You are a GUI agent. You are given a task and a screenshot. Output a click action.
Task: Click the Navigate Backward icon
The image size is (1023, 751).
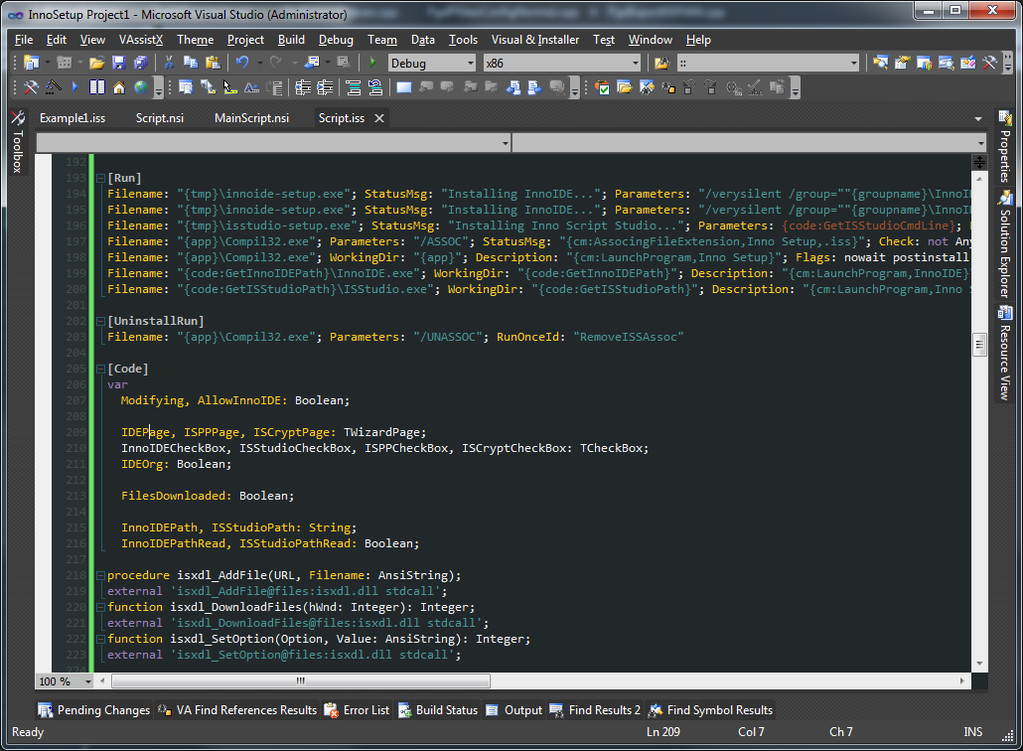312,63
